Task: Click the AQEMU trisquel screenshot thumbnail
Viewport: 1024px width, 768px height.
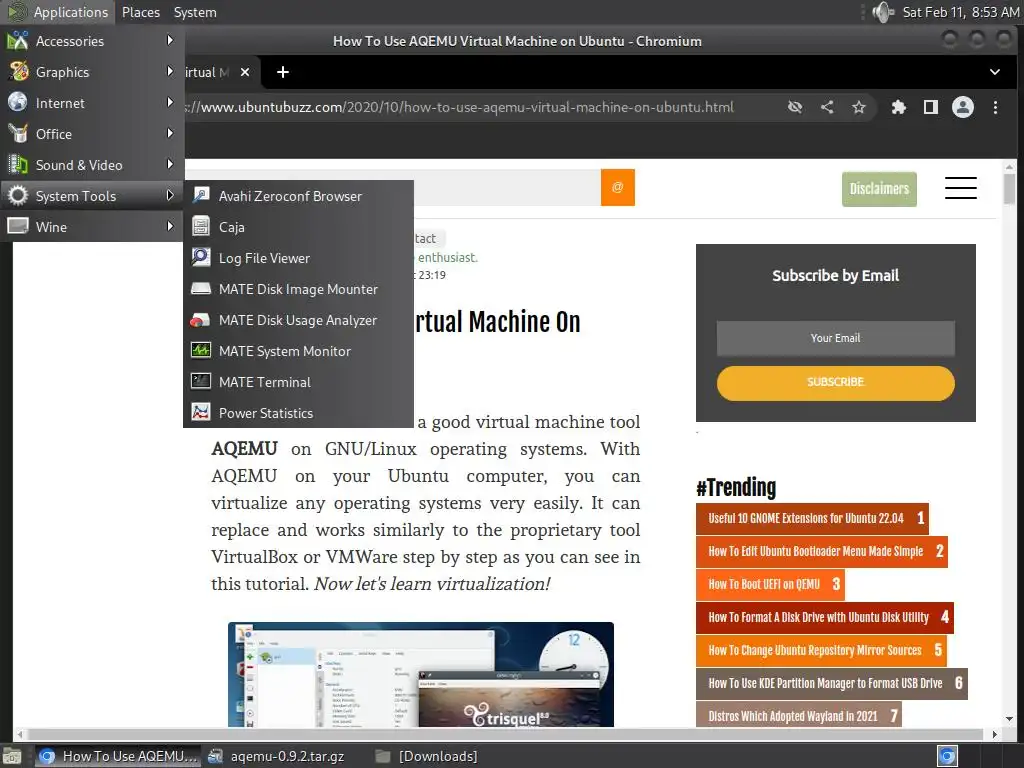Action: pos(421,675)
